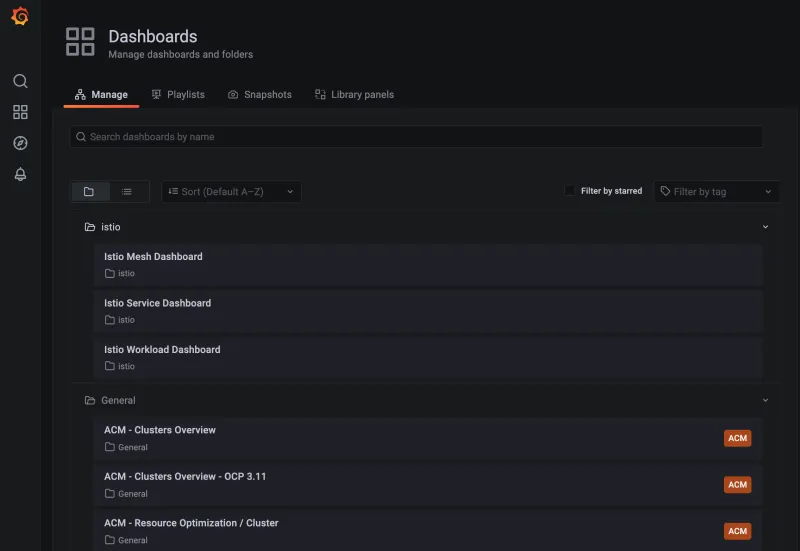Click General label under Resource Optimization / Cluster
The width and height of the screenshot is (800, 551).
coord(133,540)
